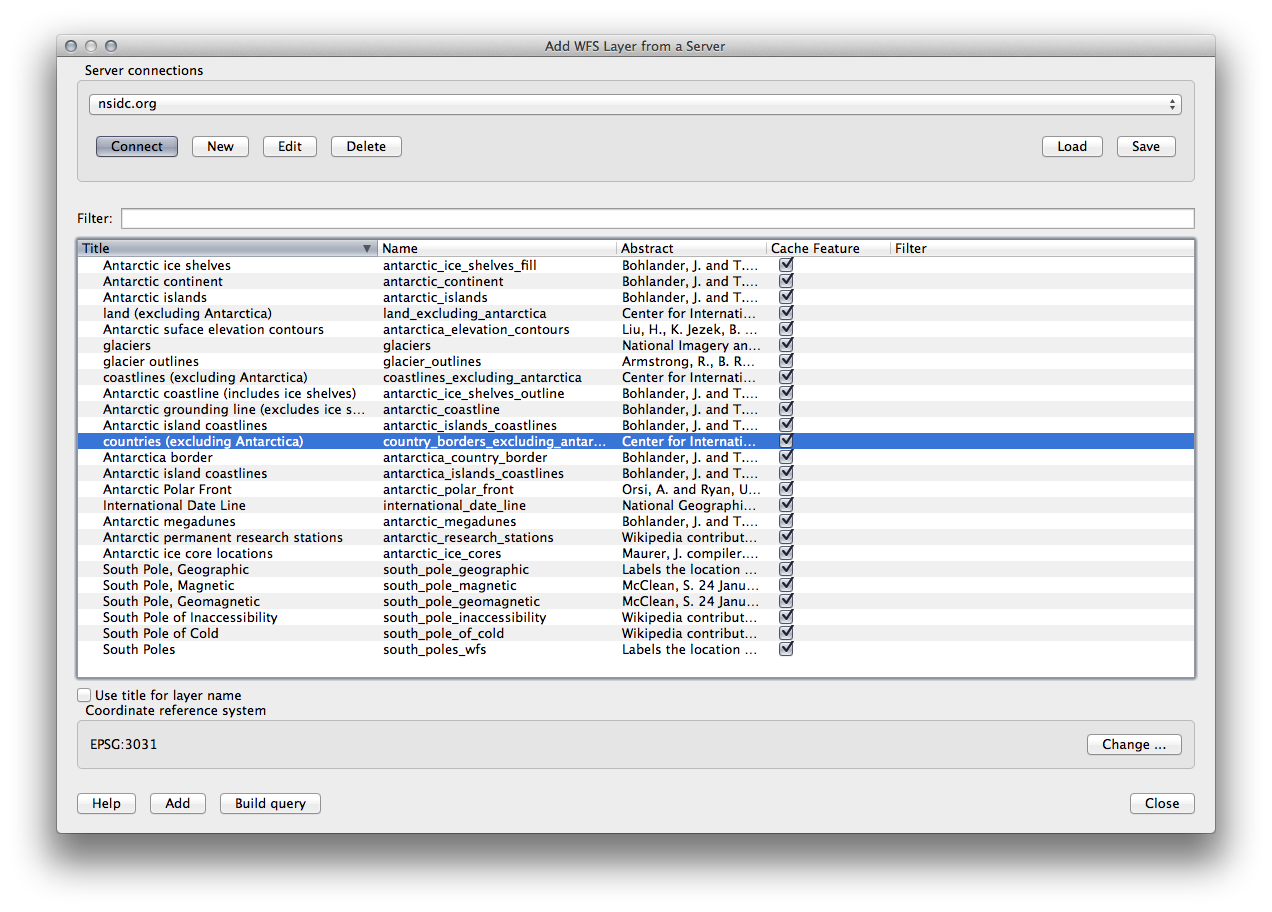Add the selected WFS layer

tap(177, 803)
